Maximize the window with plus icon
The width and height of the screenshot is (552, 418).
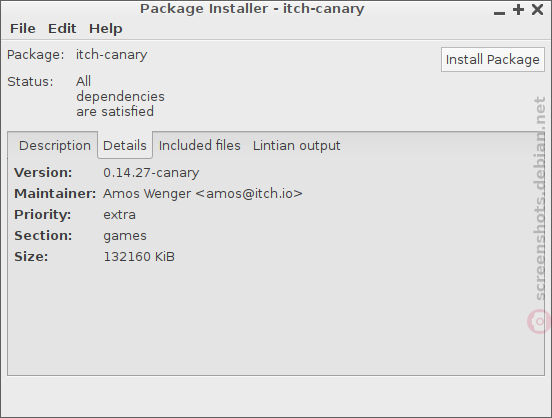point(518,10)
